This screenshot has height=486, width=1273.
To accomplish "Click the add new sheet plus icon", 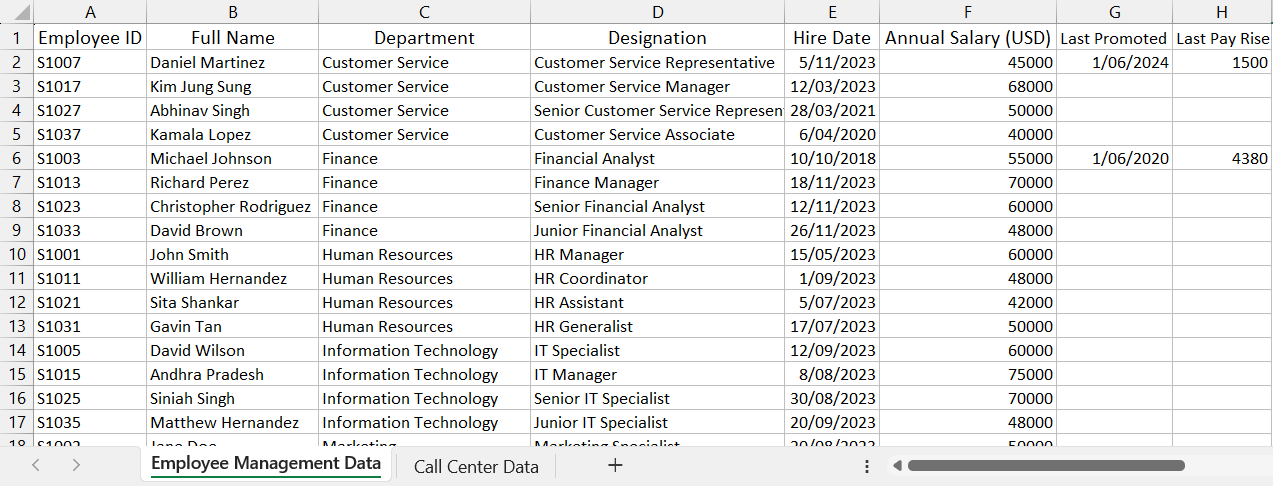I will pos(615,465).
